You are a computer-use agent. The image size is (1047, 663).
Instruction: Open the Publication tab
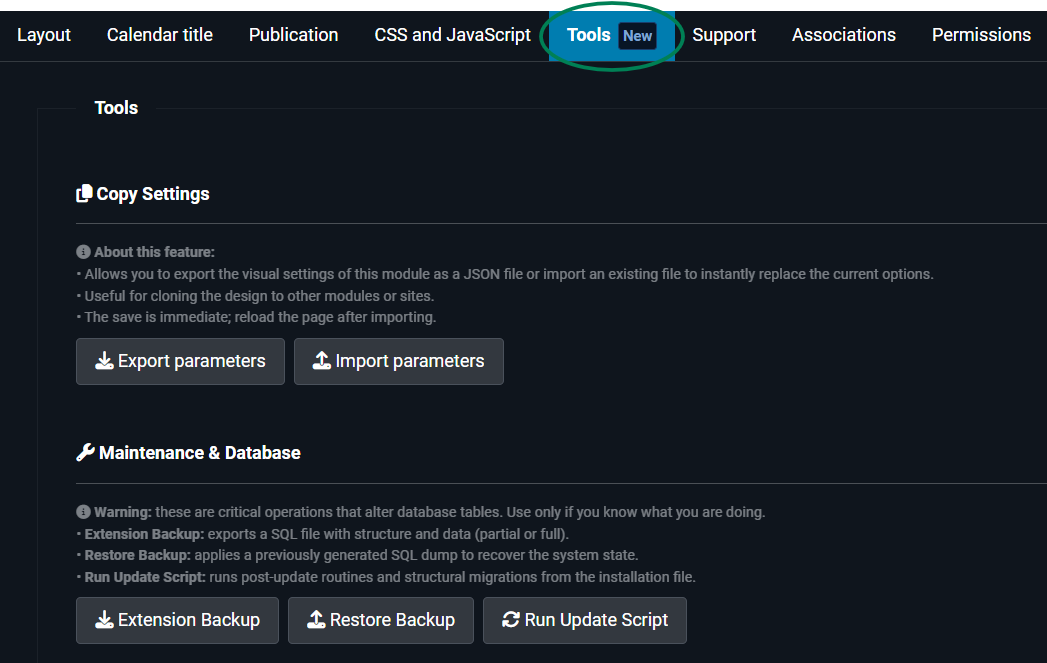coord(293,35)
